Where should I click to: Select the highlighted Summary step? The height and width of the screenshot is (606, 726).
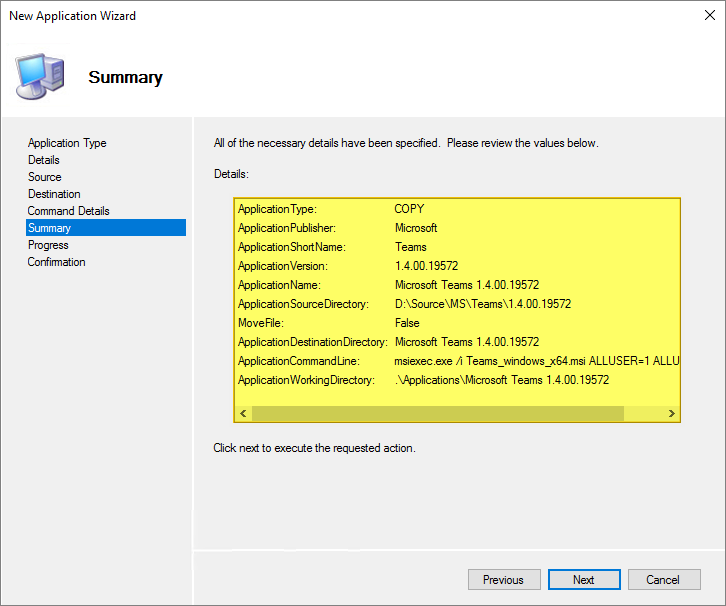point(50,228)
